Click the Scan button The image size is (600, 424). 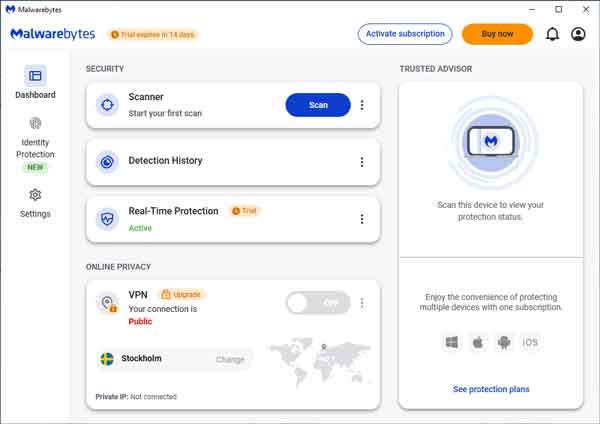pos(318,105)
